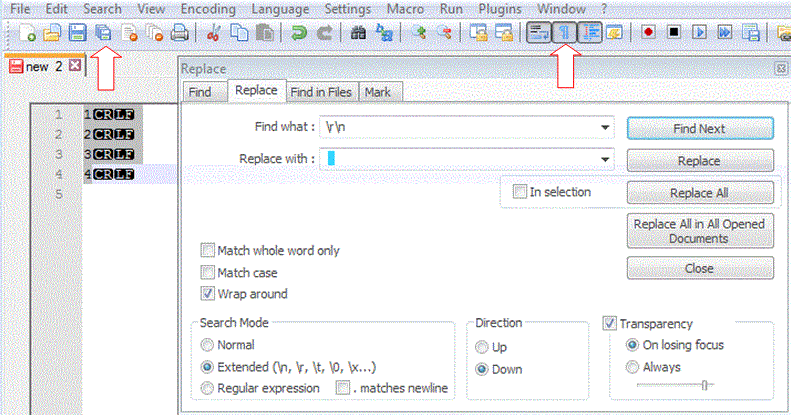Redo the last undone action
Screen dimensions: 791x415
click(x=324, y=33)
